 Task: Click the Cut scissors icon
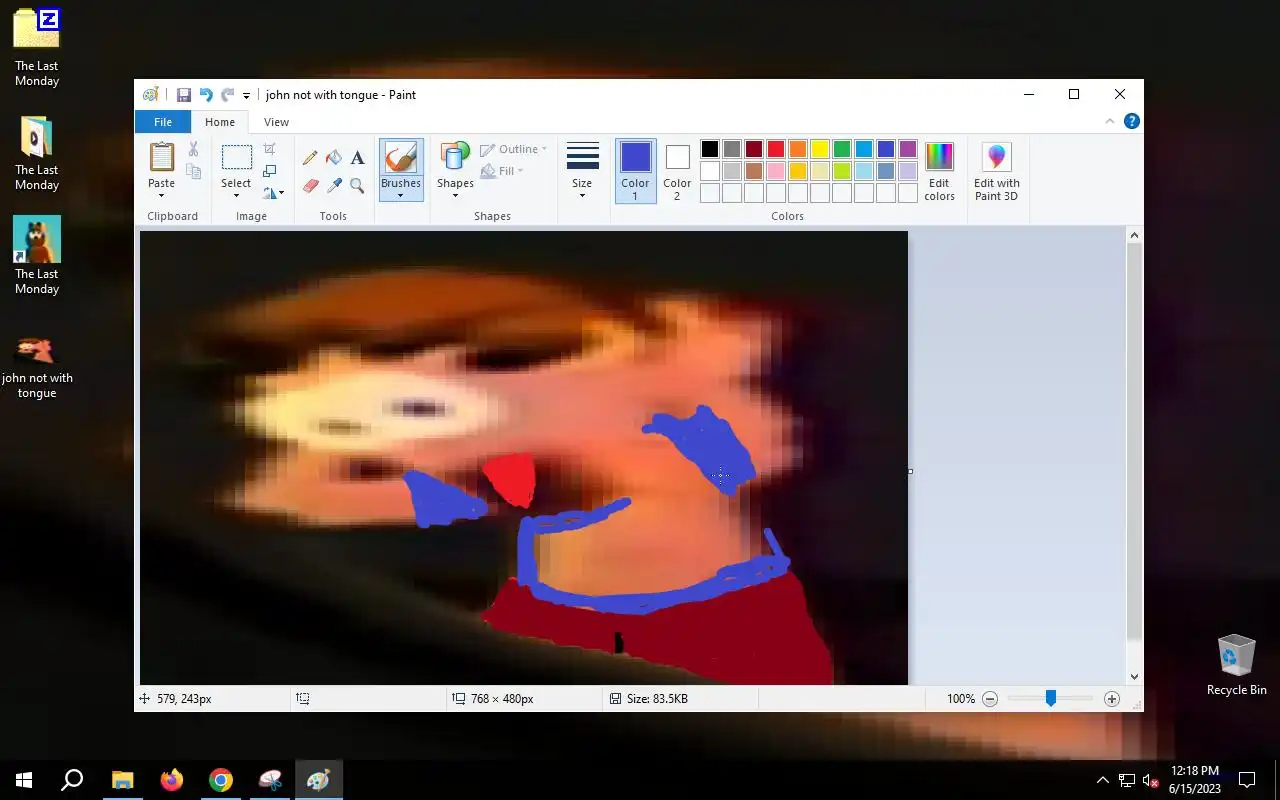coord(193,149)
